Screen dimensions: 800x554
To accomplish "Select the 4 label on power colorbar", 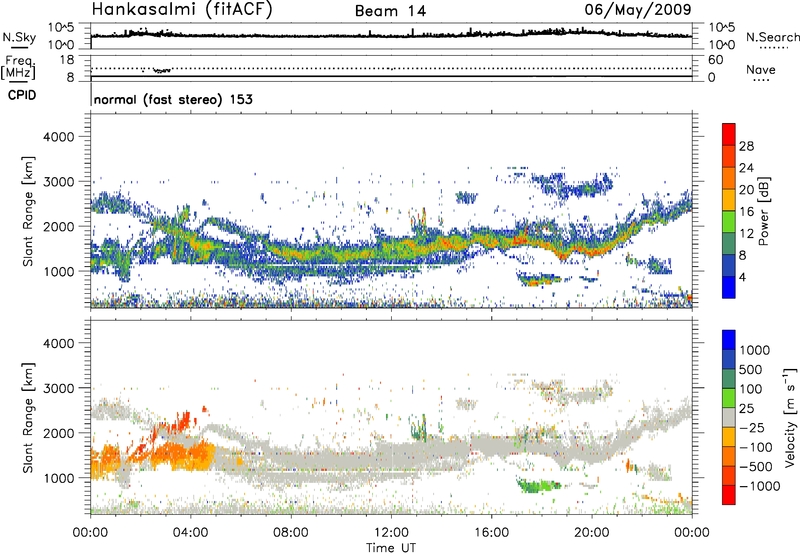I will [x=742, y=278].
